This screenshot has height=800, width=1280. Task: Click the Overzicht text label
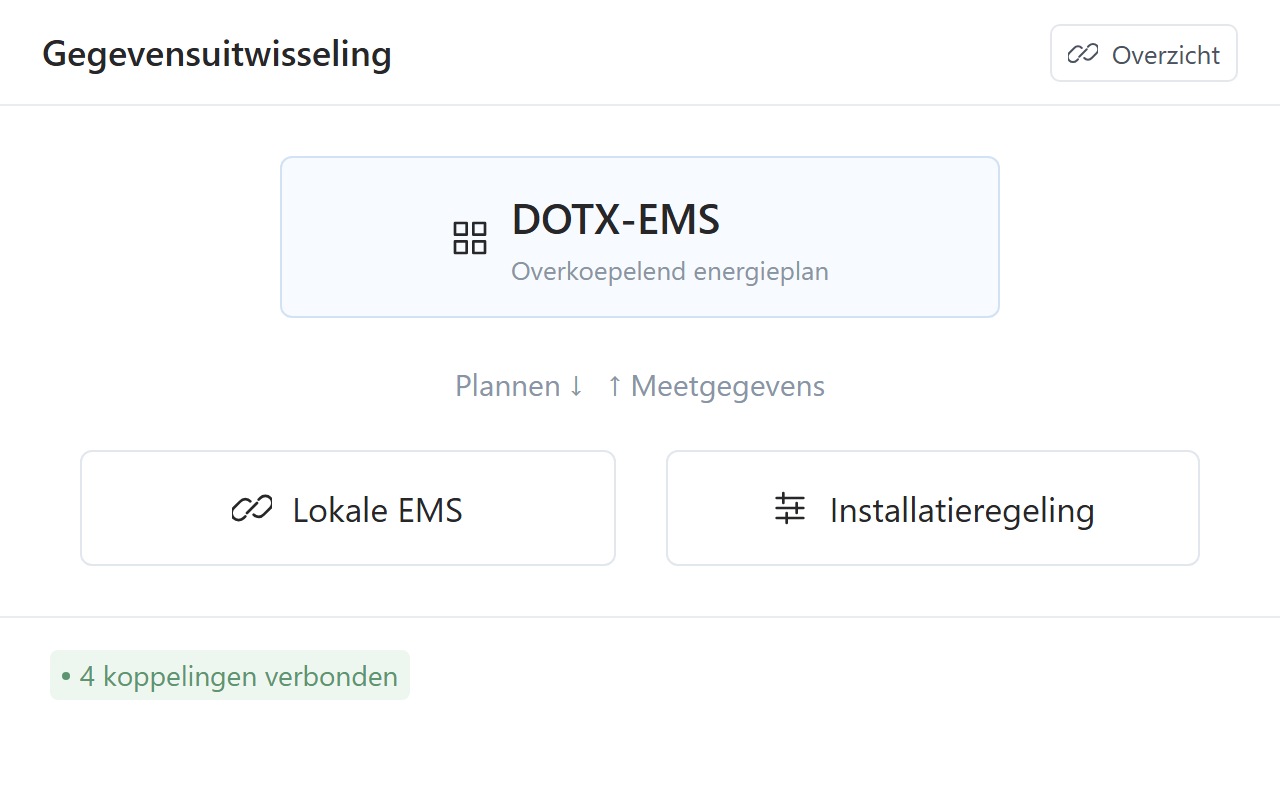(x=1166, y=55)
